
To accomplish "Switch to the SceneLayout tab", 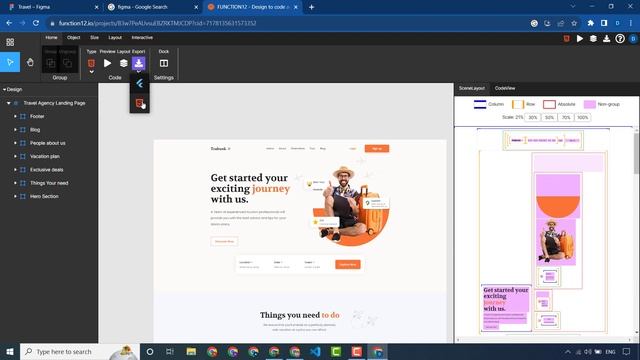I will [472, 88].
